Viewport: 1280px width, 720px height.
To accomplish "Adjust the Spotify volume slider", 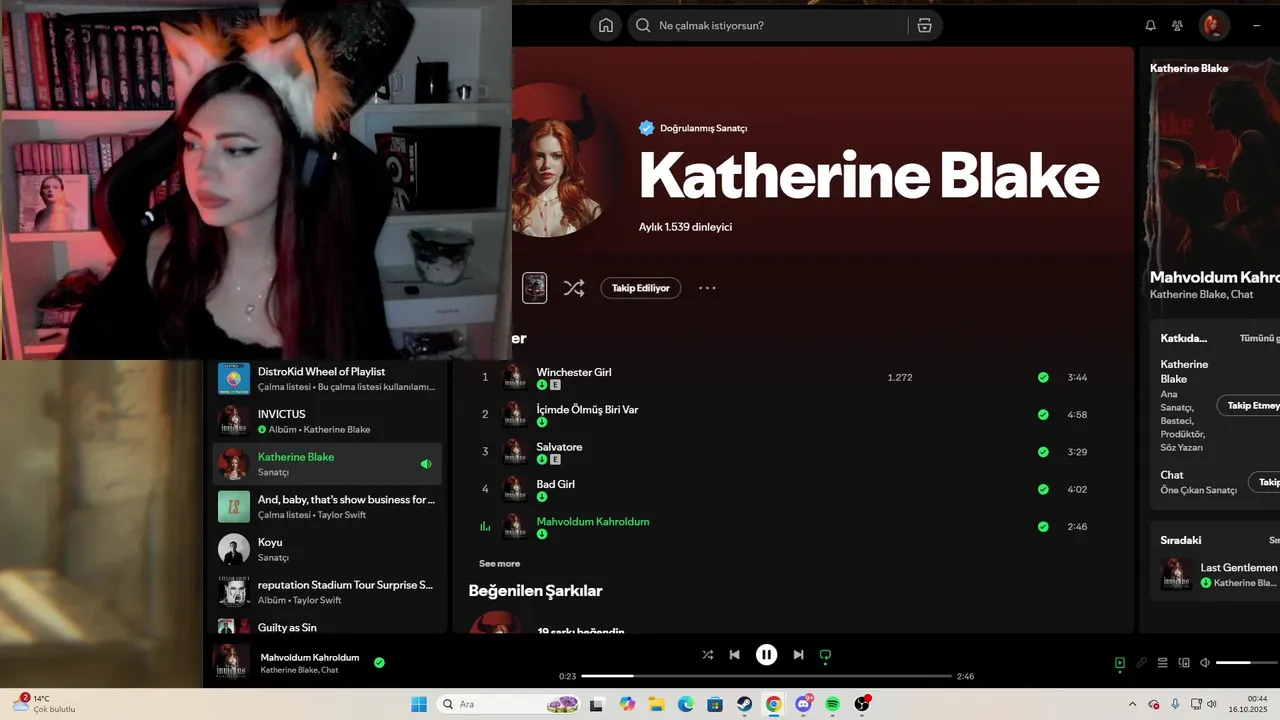I will [1247, 663].
